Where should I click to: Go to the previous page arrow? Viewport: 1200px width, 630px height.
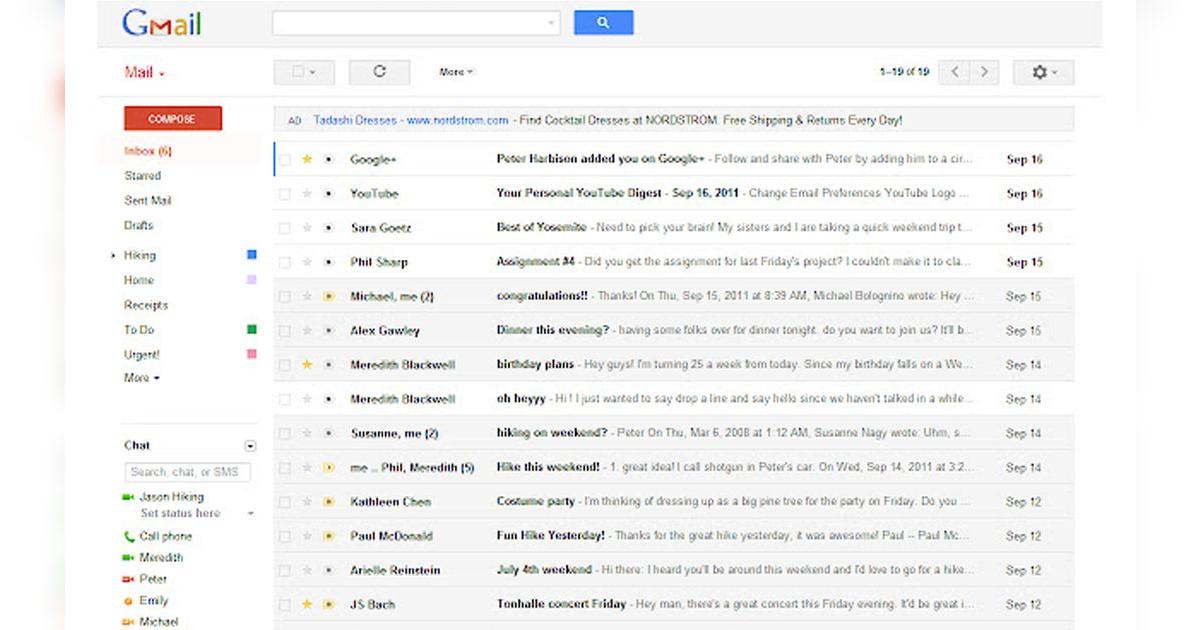pyautogui.click(x=954, y=72)
